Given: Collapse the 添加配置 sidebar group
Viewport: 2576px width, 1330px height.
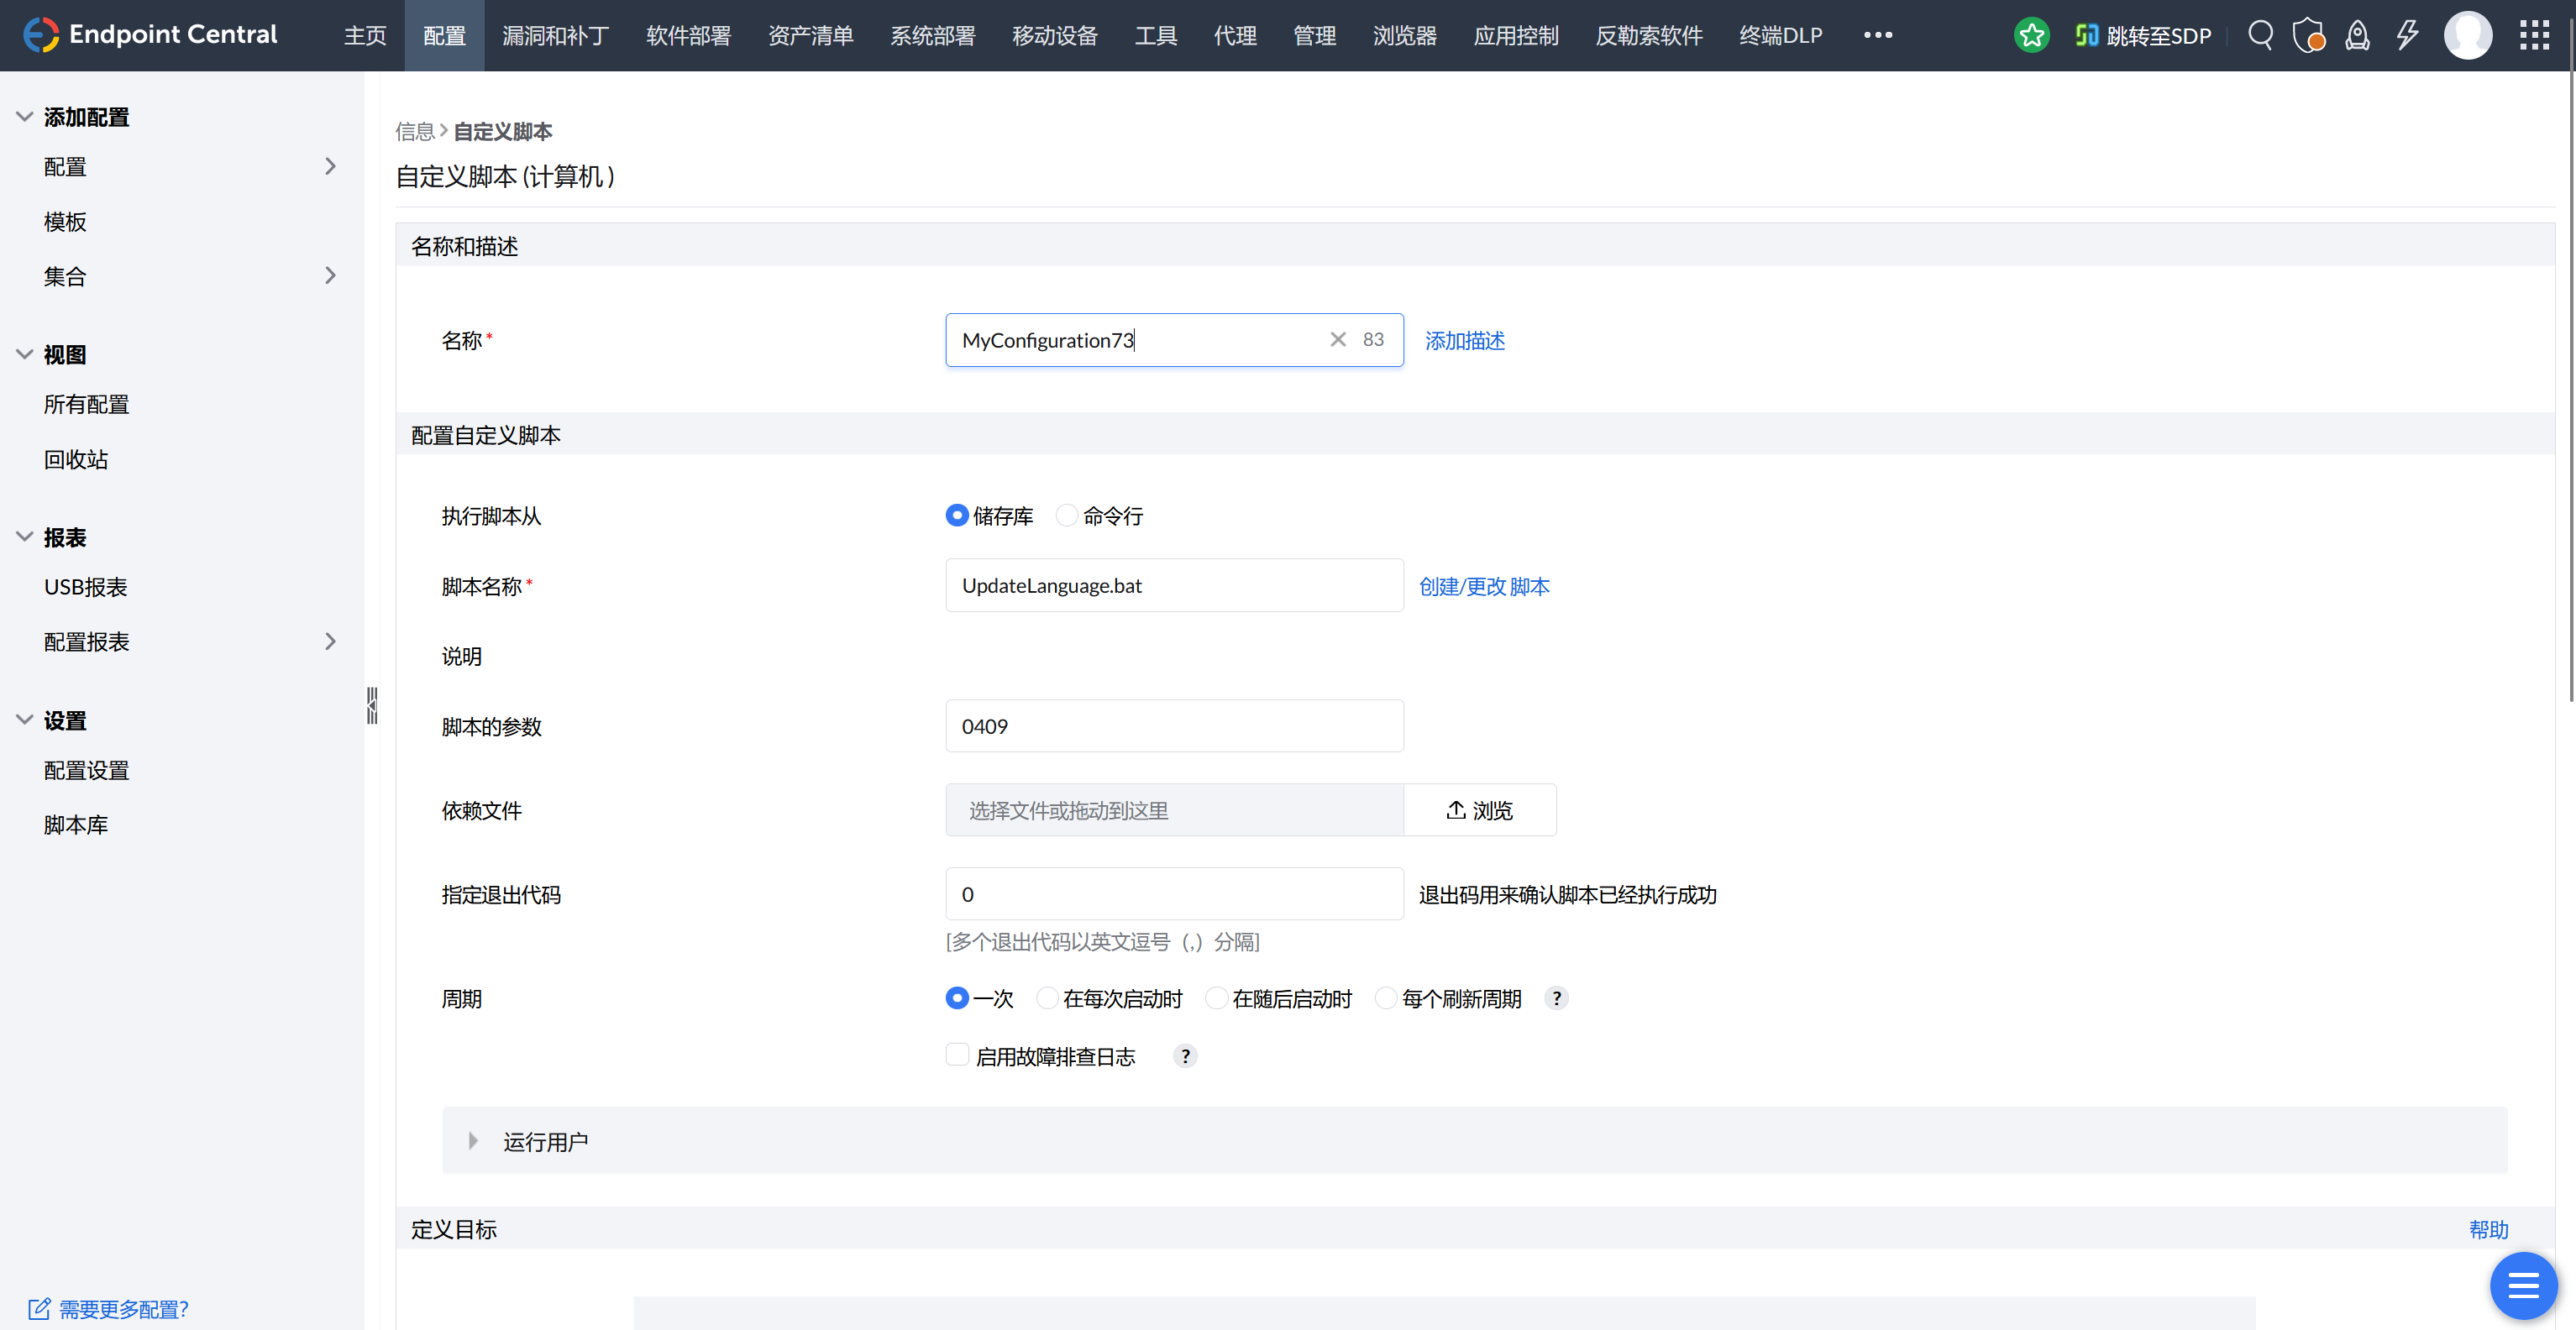Looking at the screenshot, I should [25, 117].
